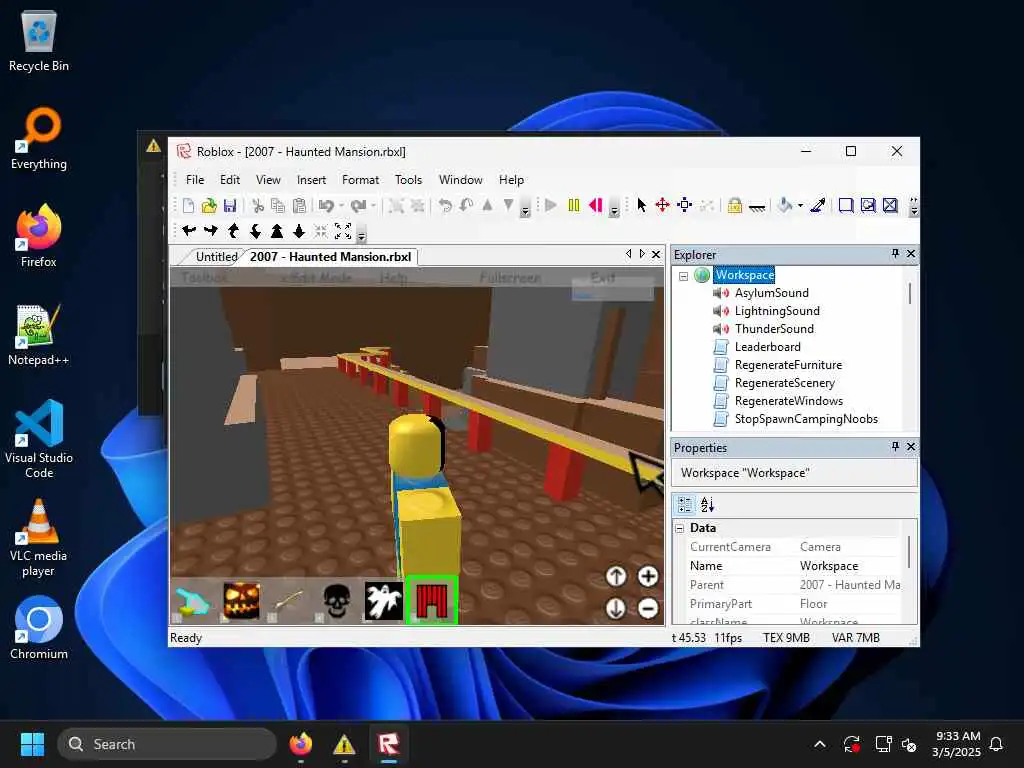Viewport: 1024px width, 768px height.
Task: Click the padlock Lock tool
Action: tap(735, 206)
